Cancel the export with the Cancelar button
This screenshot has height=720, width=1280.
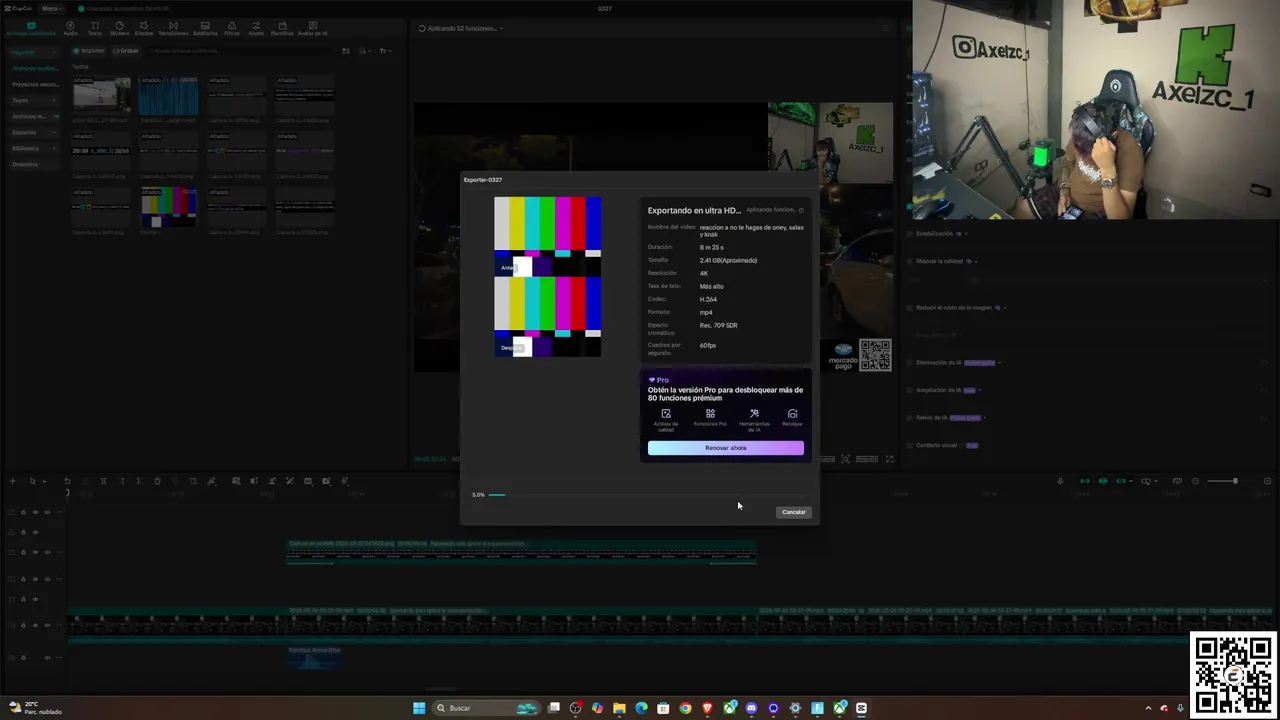tap(793, 512)
